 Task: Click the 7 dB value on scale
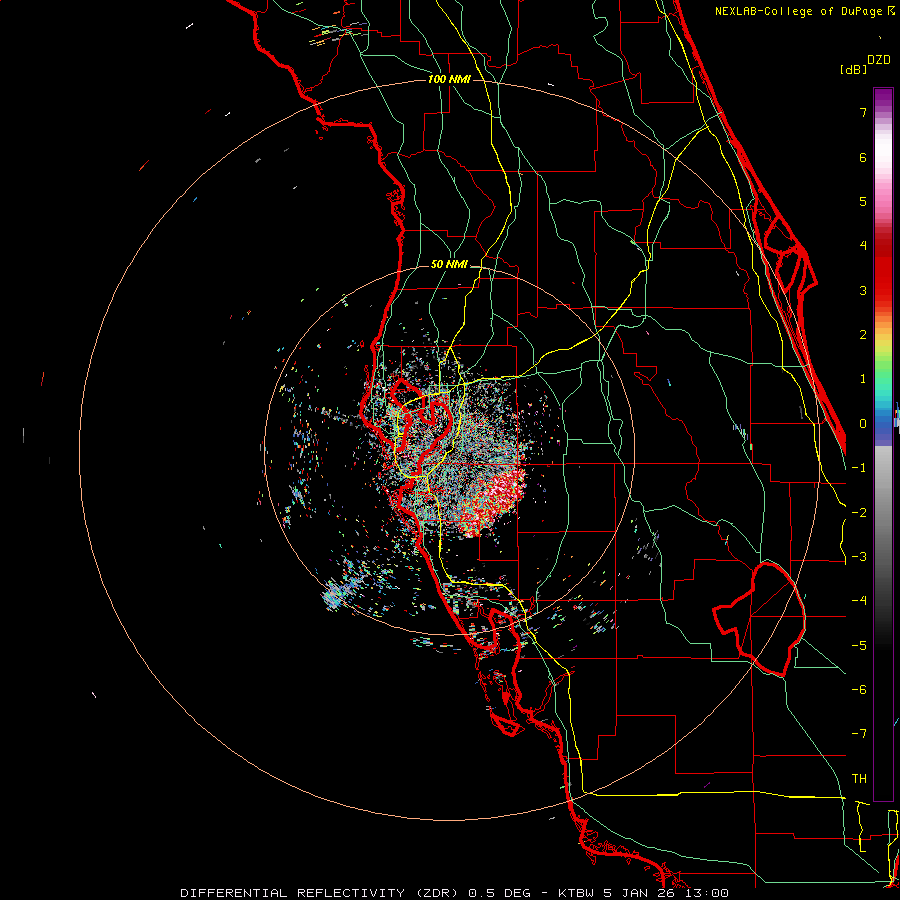863,112
